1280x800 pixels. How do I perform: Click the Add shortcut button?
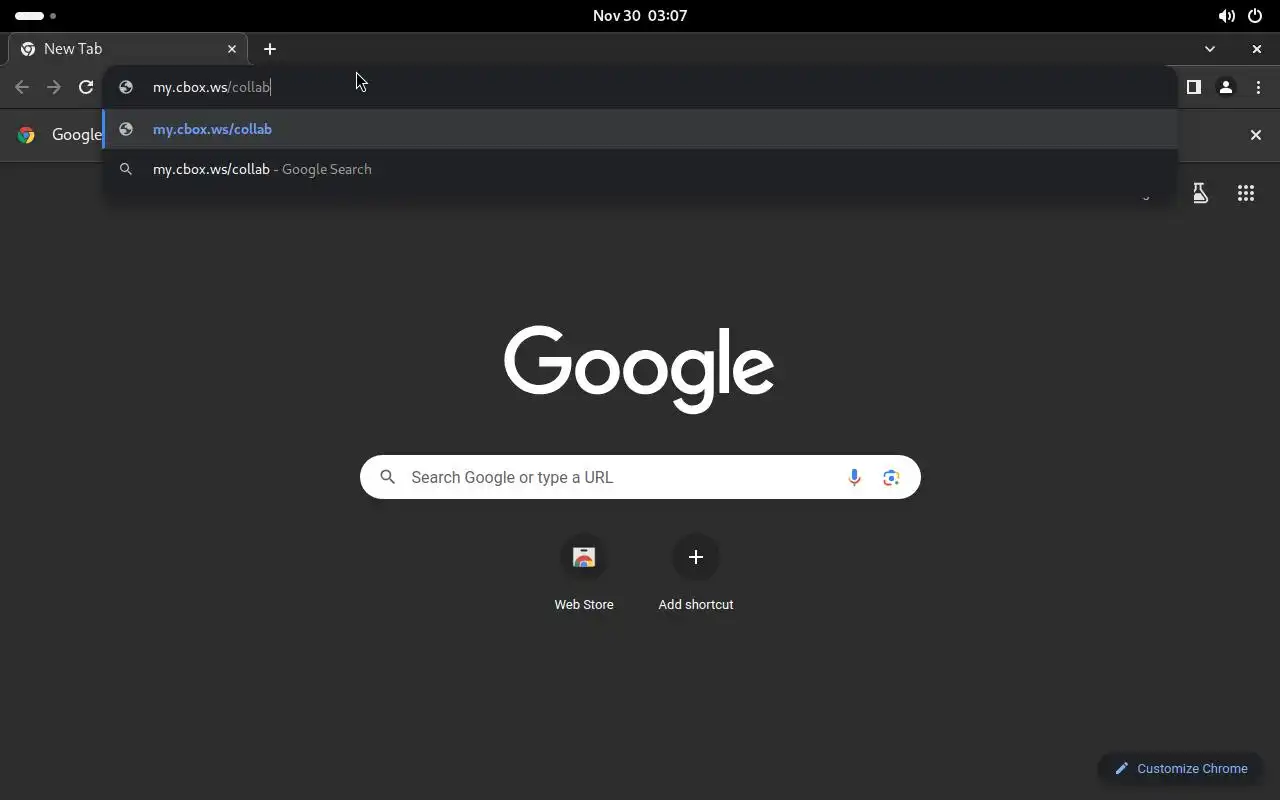[696, 574]
